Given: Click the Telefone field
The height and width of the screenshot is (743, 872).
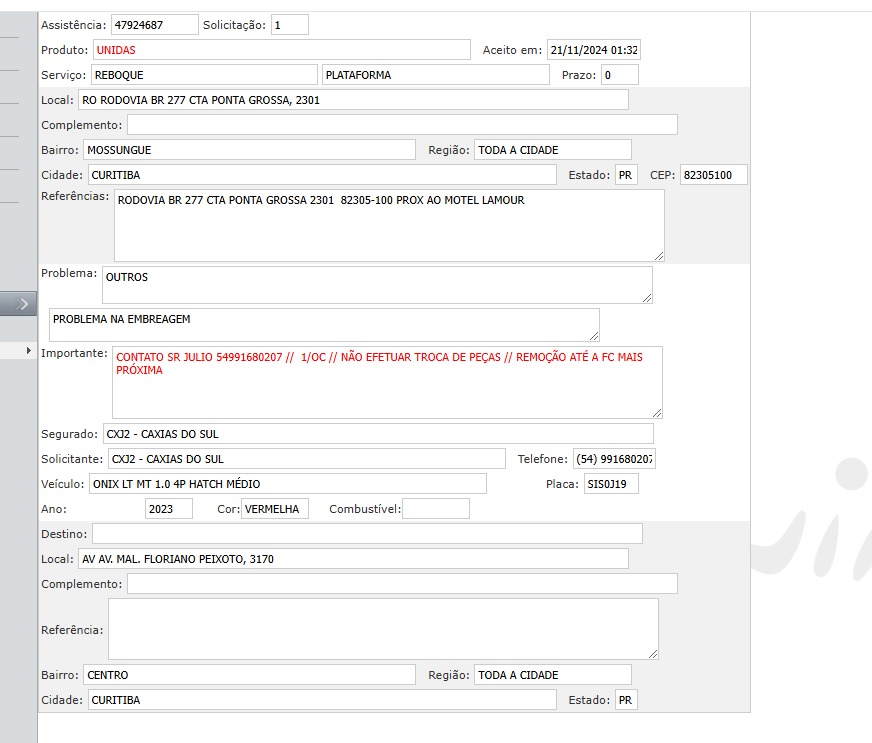Looking at the screenshot, I should tap(614, 459).
